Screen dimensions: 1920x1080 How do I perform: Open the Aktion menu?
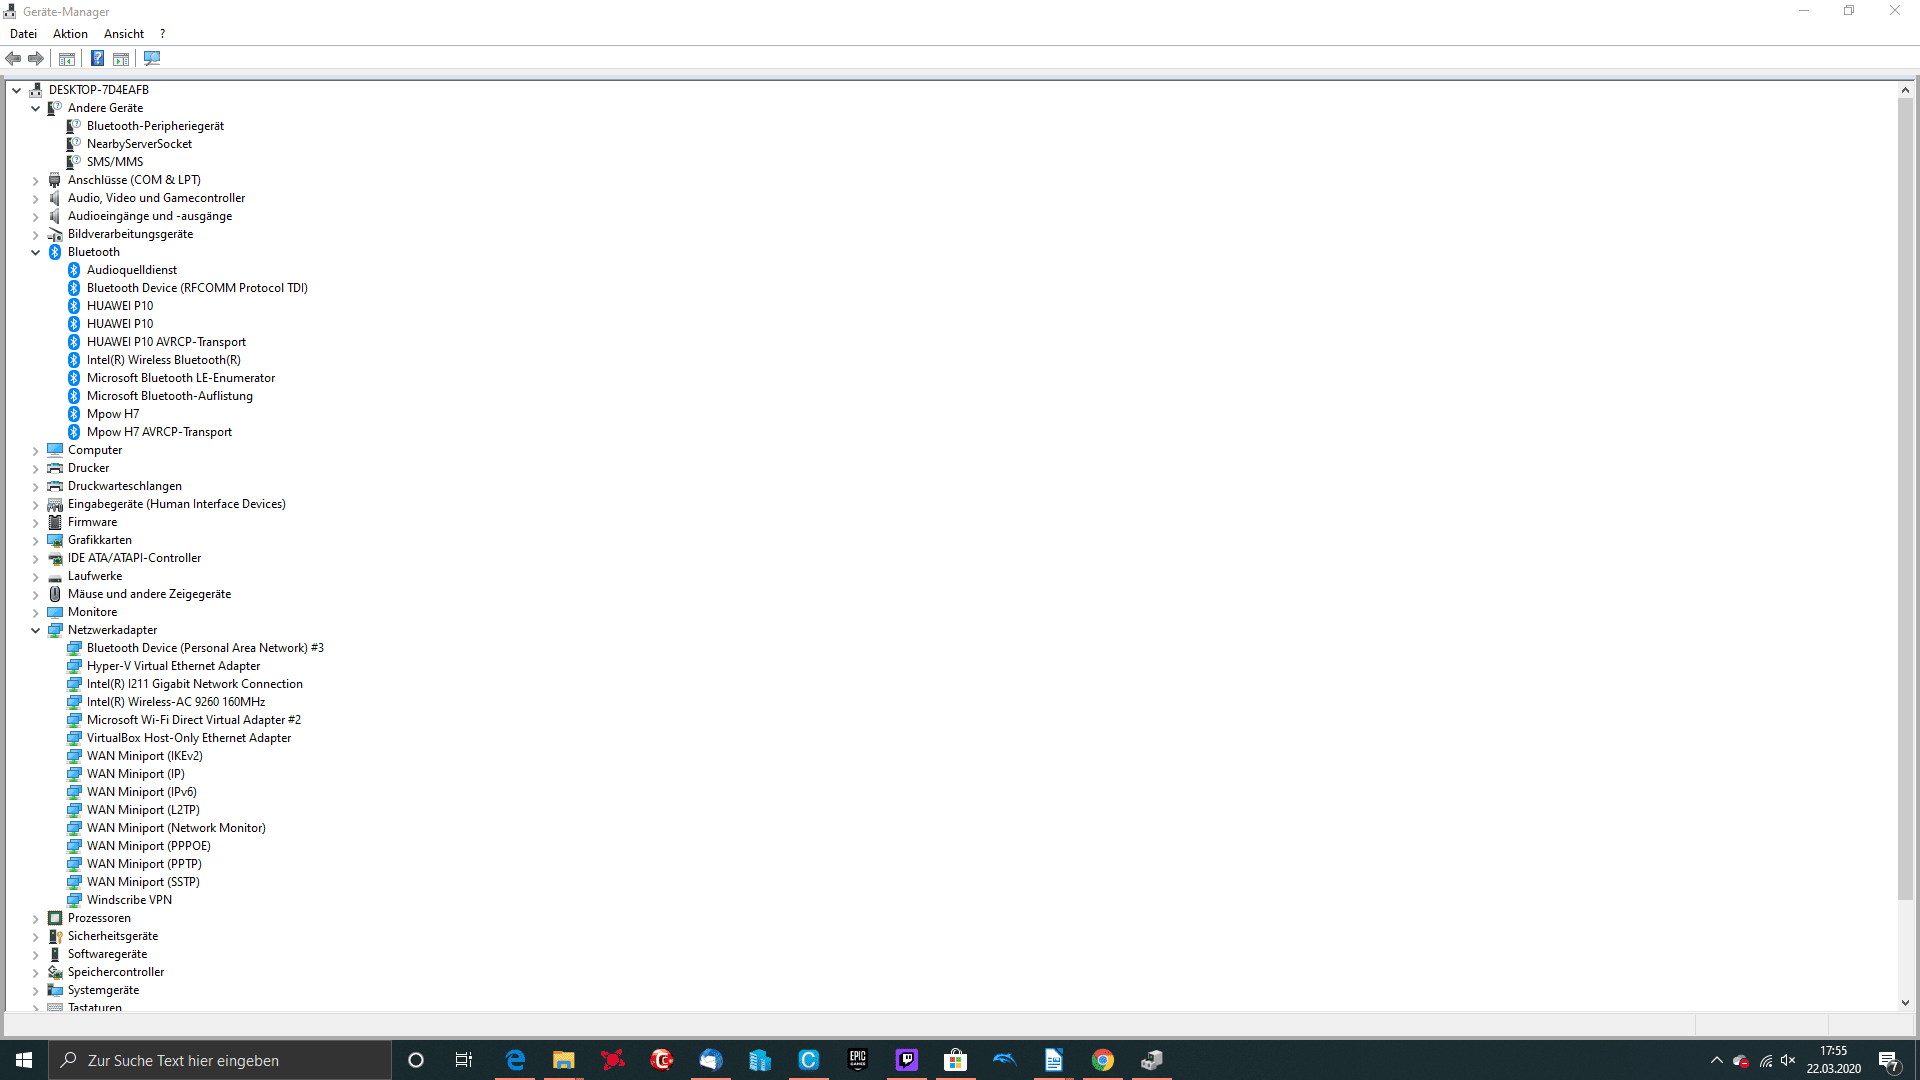pos(70,34)
